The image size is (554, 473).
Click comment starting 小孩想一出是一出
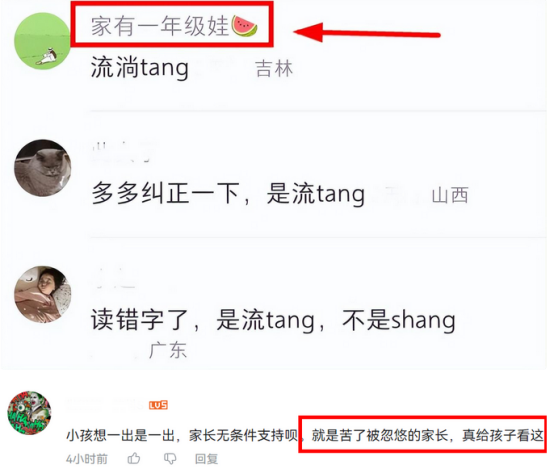tap(305, 435)
